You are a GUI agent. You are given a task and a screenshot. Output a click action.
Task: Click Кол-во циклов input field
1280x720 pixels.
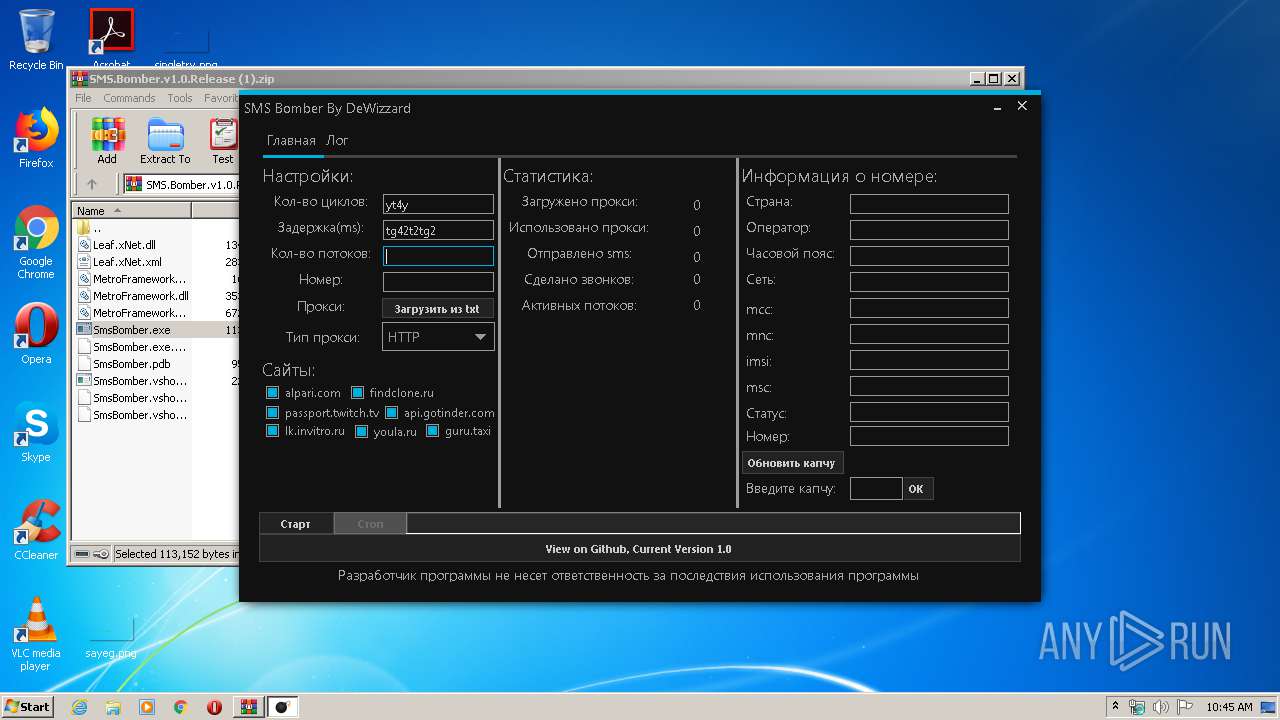point(438,204)
